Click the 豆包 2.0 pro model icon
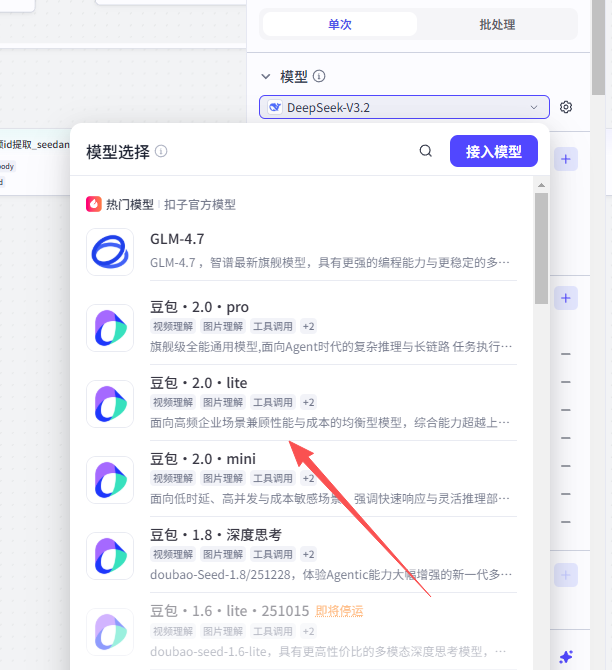Screen dimensions: 612x670 110,328
